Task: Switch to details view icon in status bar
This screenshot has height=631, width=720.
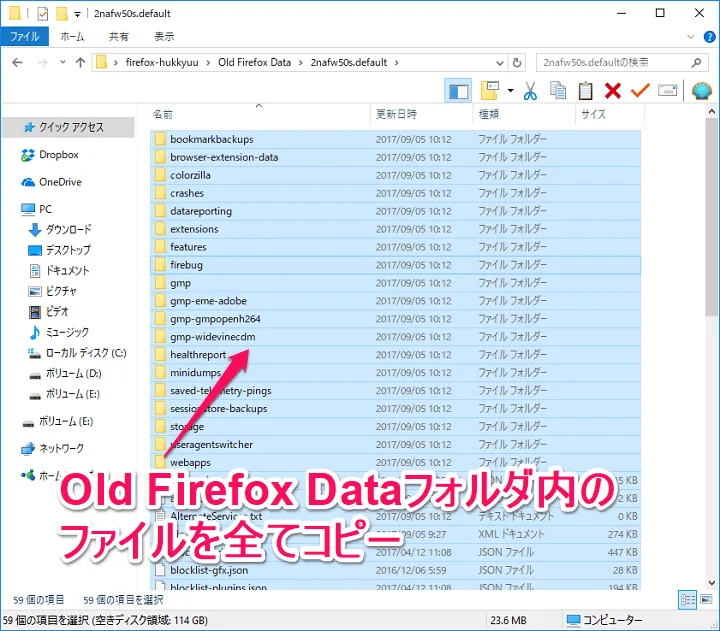Action: [687, 599]
